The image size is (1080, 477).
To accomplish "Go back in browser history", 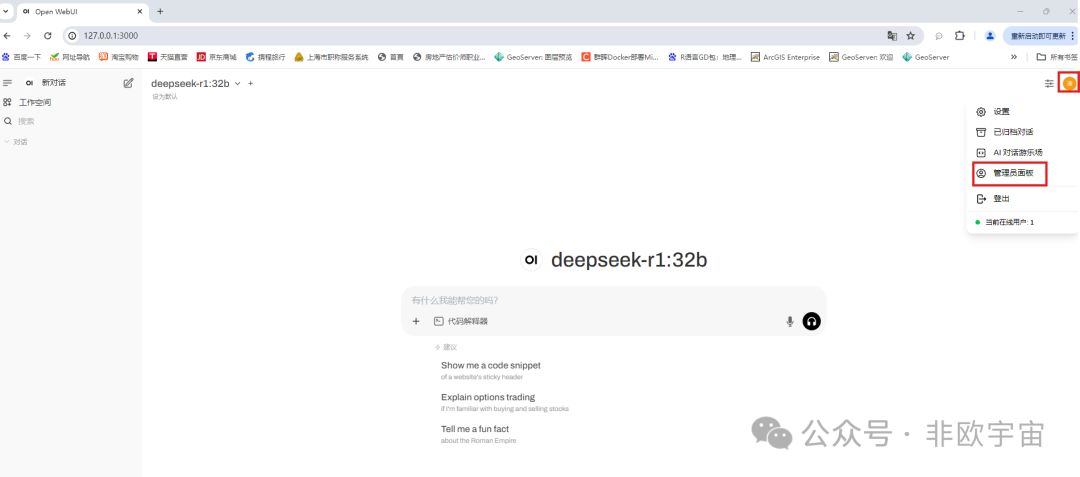I will 8,36.
